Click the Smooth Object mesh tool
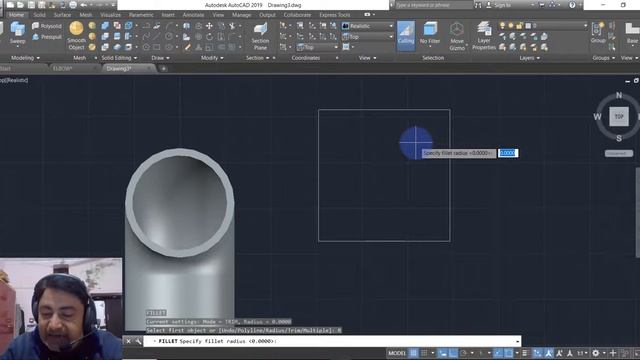This screenshot has height=360, width=640. click(x=76, y=36)
